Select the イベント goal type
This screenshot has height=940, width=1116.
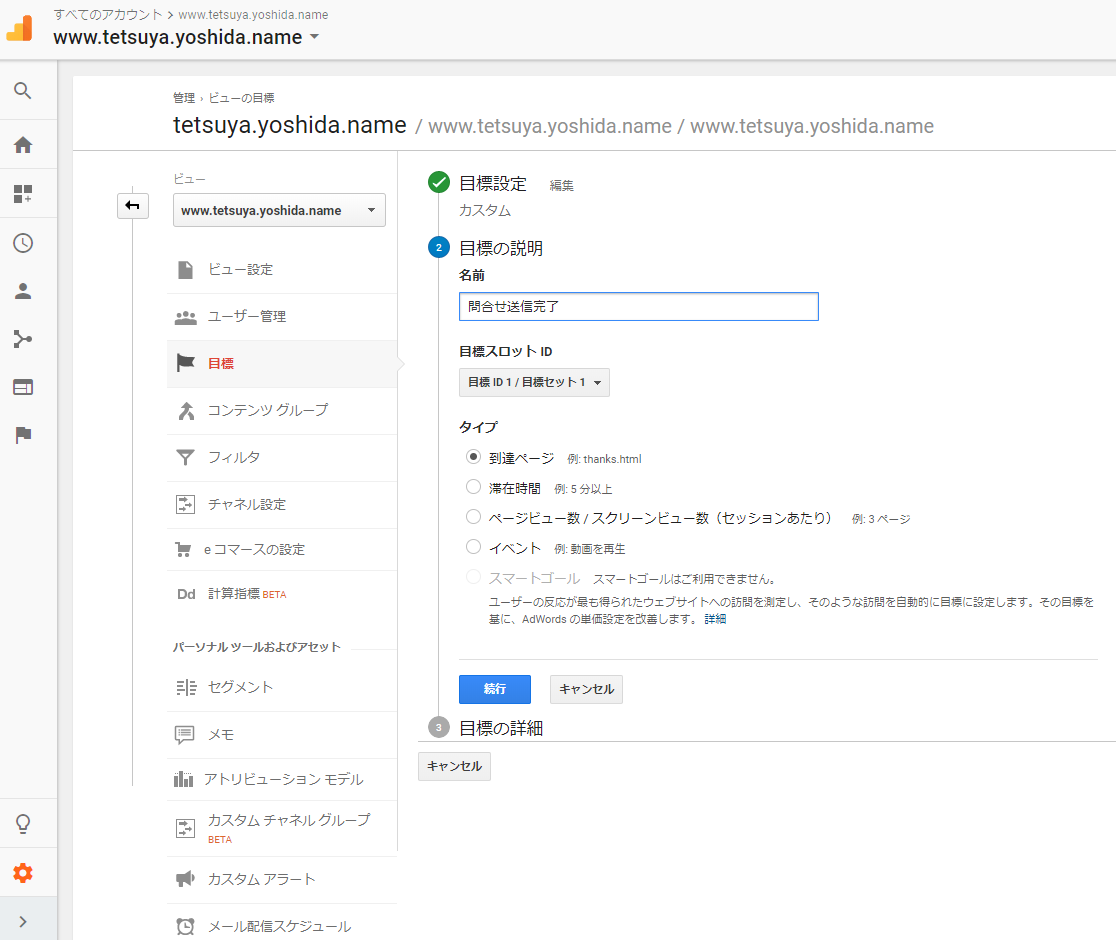[474, 547]
